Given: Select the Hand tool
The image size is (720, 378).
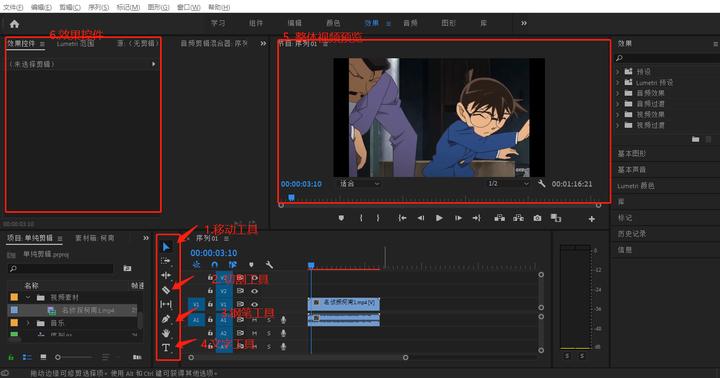Looking at the screenshot, I should click(x=166, y=333).
